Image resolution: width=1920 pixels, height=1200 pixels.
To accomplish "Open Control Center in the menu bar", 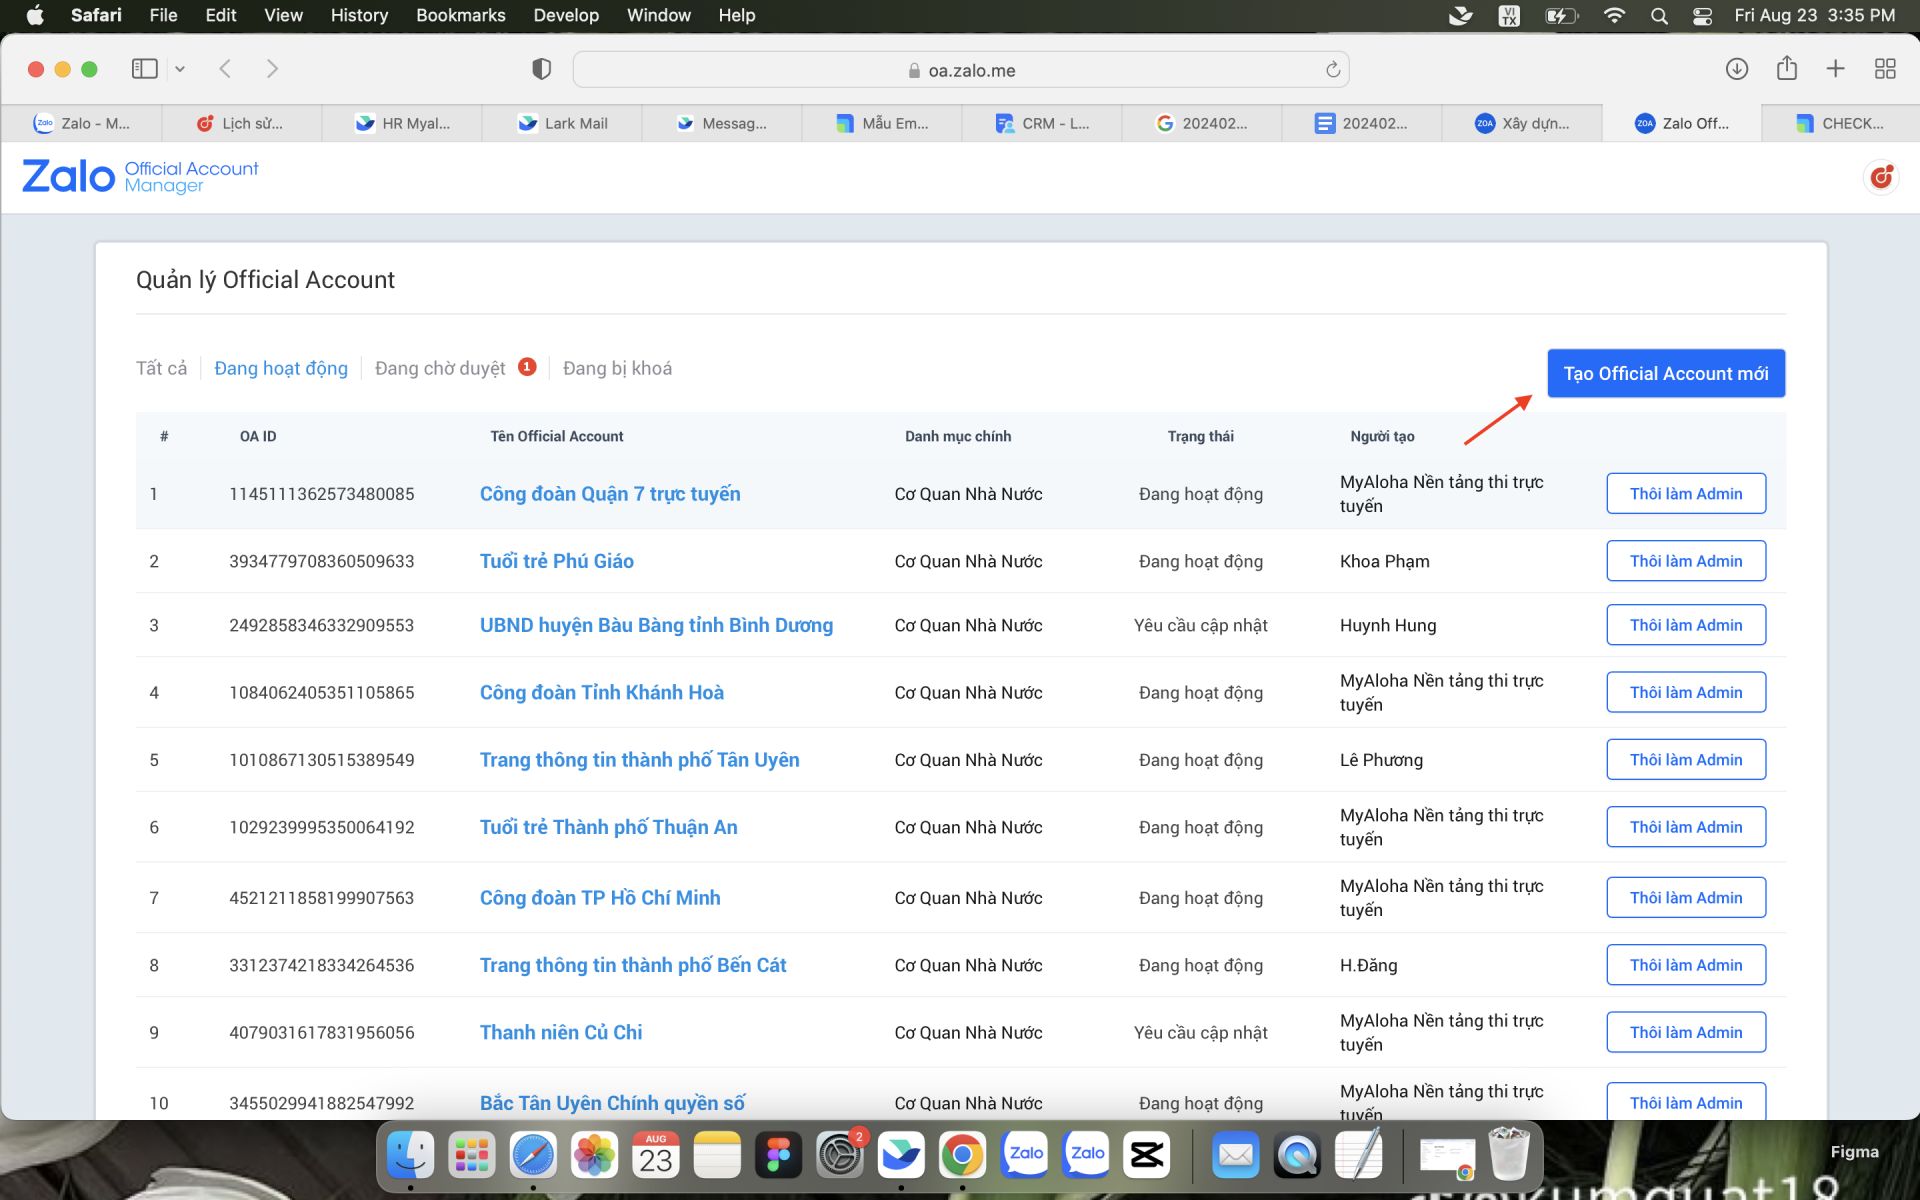I will 1702,15.
